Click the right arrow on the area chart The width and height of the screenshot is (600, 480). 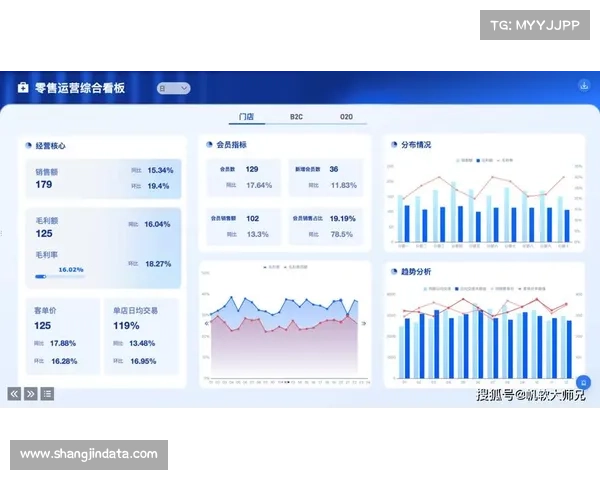click(x=364, y=323)
